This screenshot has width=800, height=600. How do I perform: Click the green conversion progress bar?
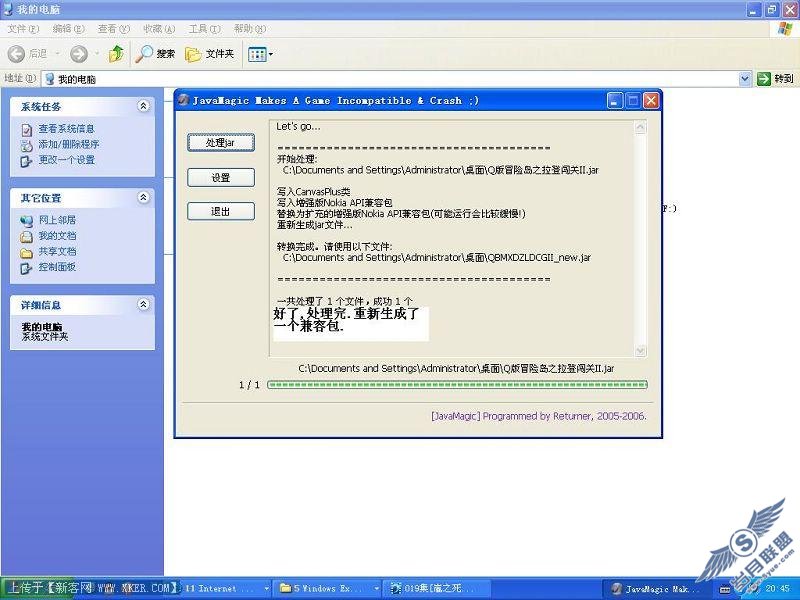(x=457, y=385)
